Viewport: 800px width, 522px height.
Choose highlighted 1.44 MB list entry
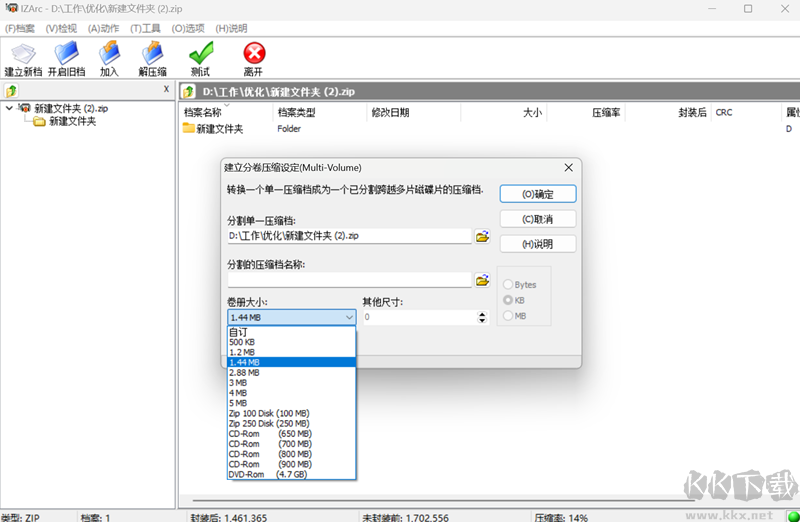coord(291,362)
